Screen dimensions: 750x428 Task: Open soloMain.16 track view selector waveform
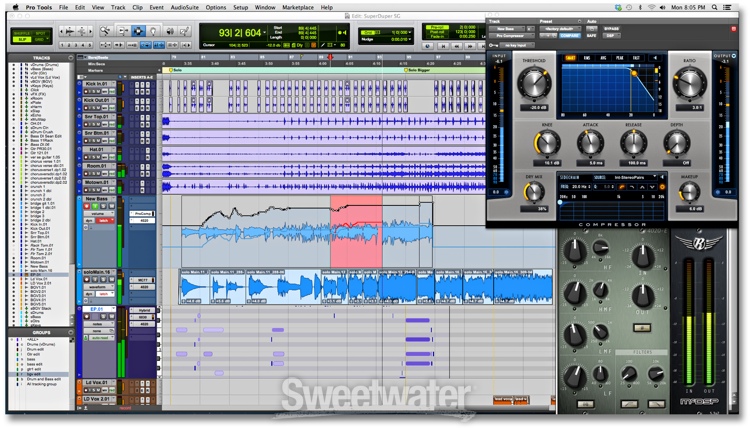[x=99, y=287]
